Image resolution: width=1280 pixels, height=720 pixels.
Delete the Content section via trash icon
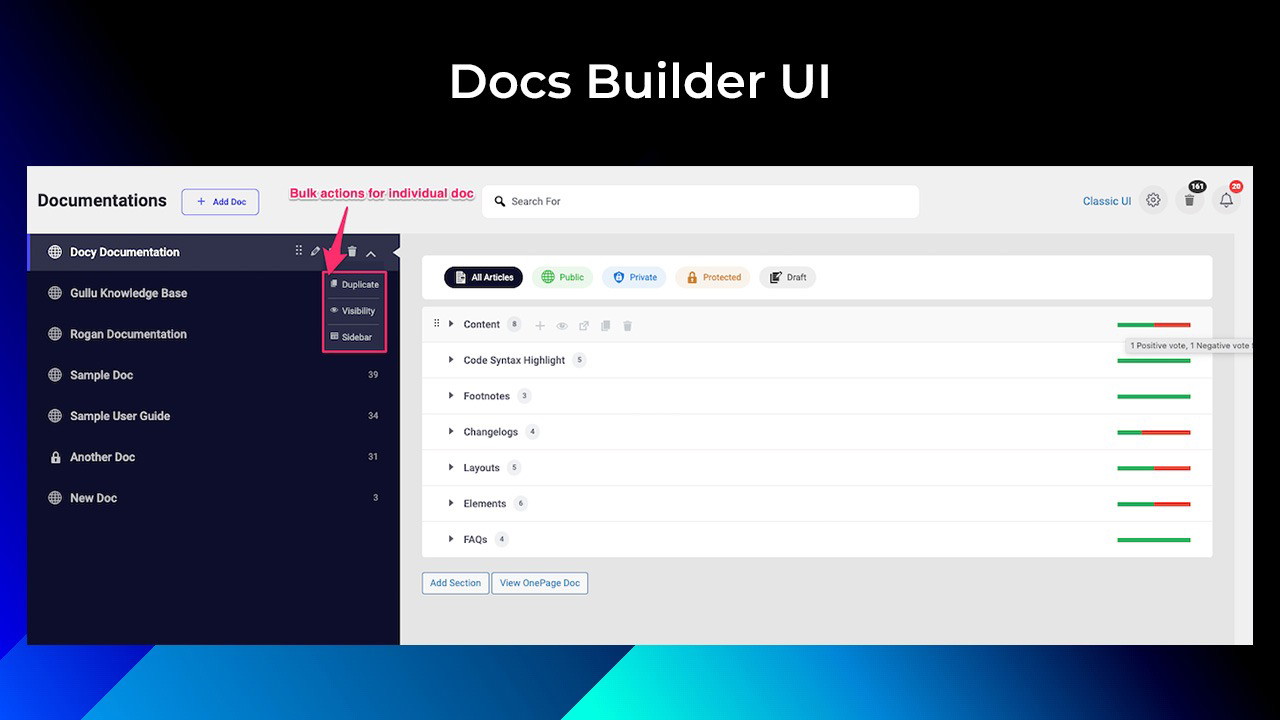[x=628, y=326]
